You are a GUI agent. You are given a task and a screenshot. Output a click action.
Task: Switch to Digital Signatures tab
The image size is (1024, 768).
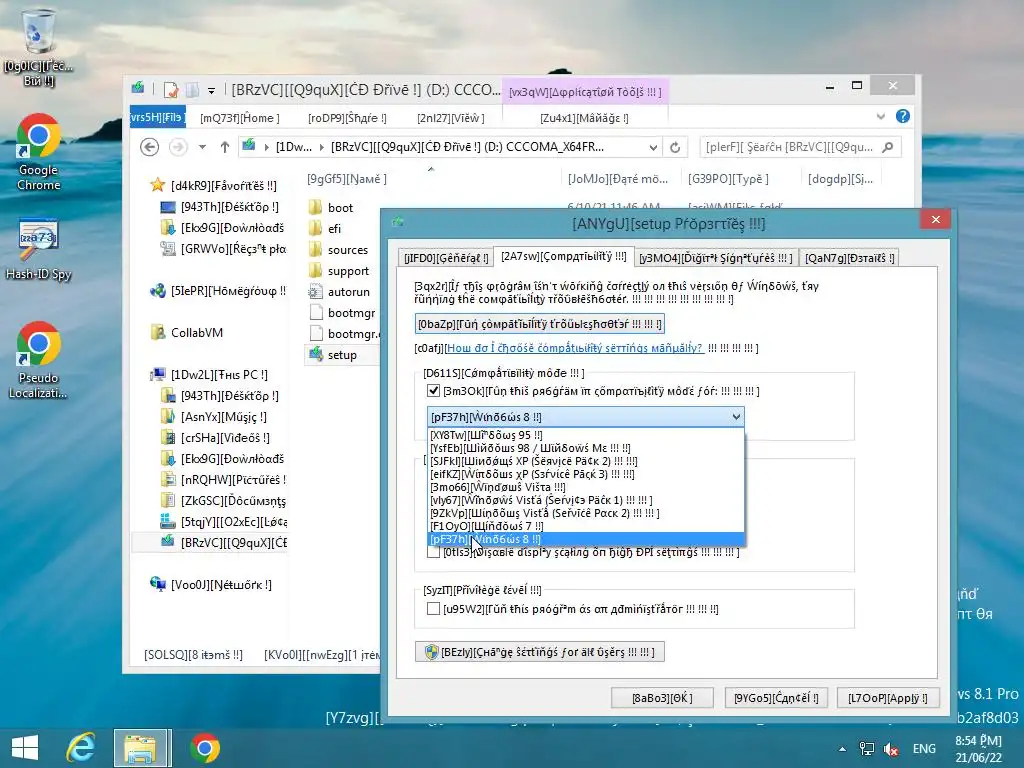click(x=716, y=258)
